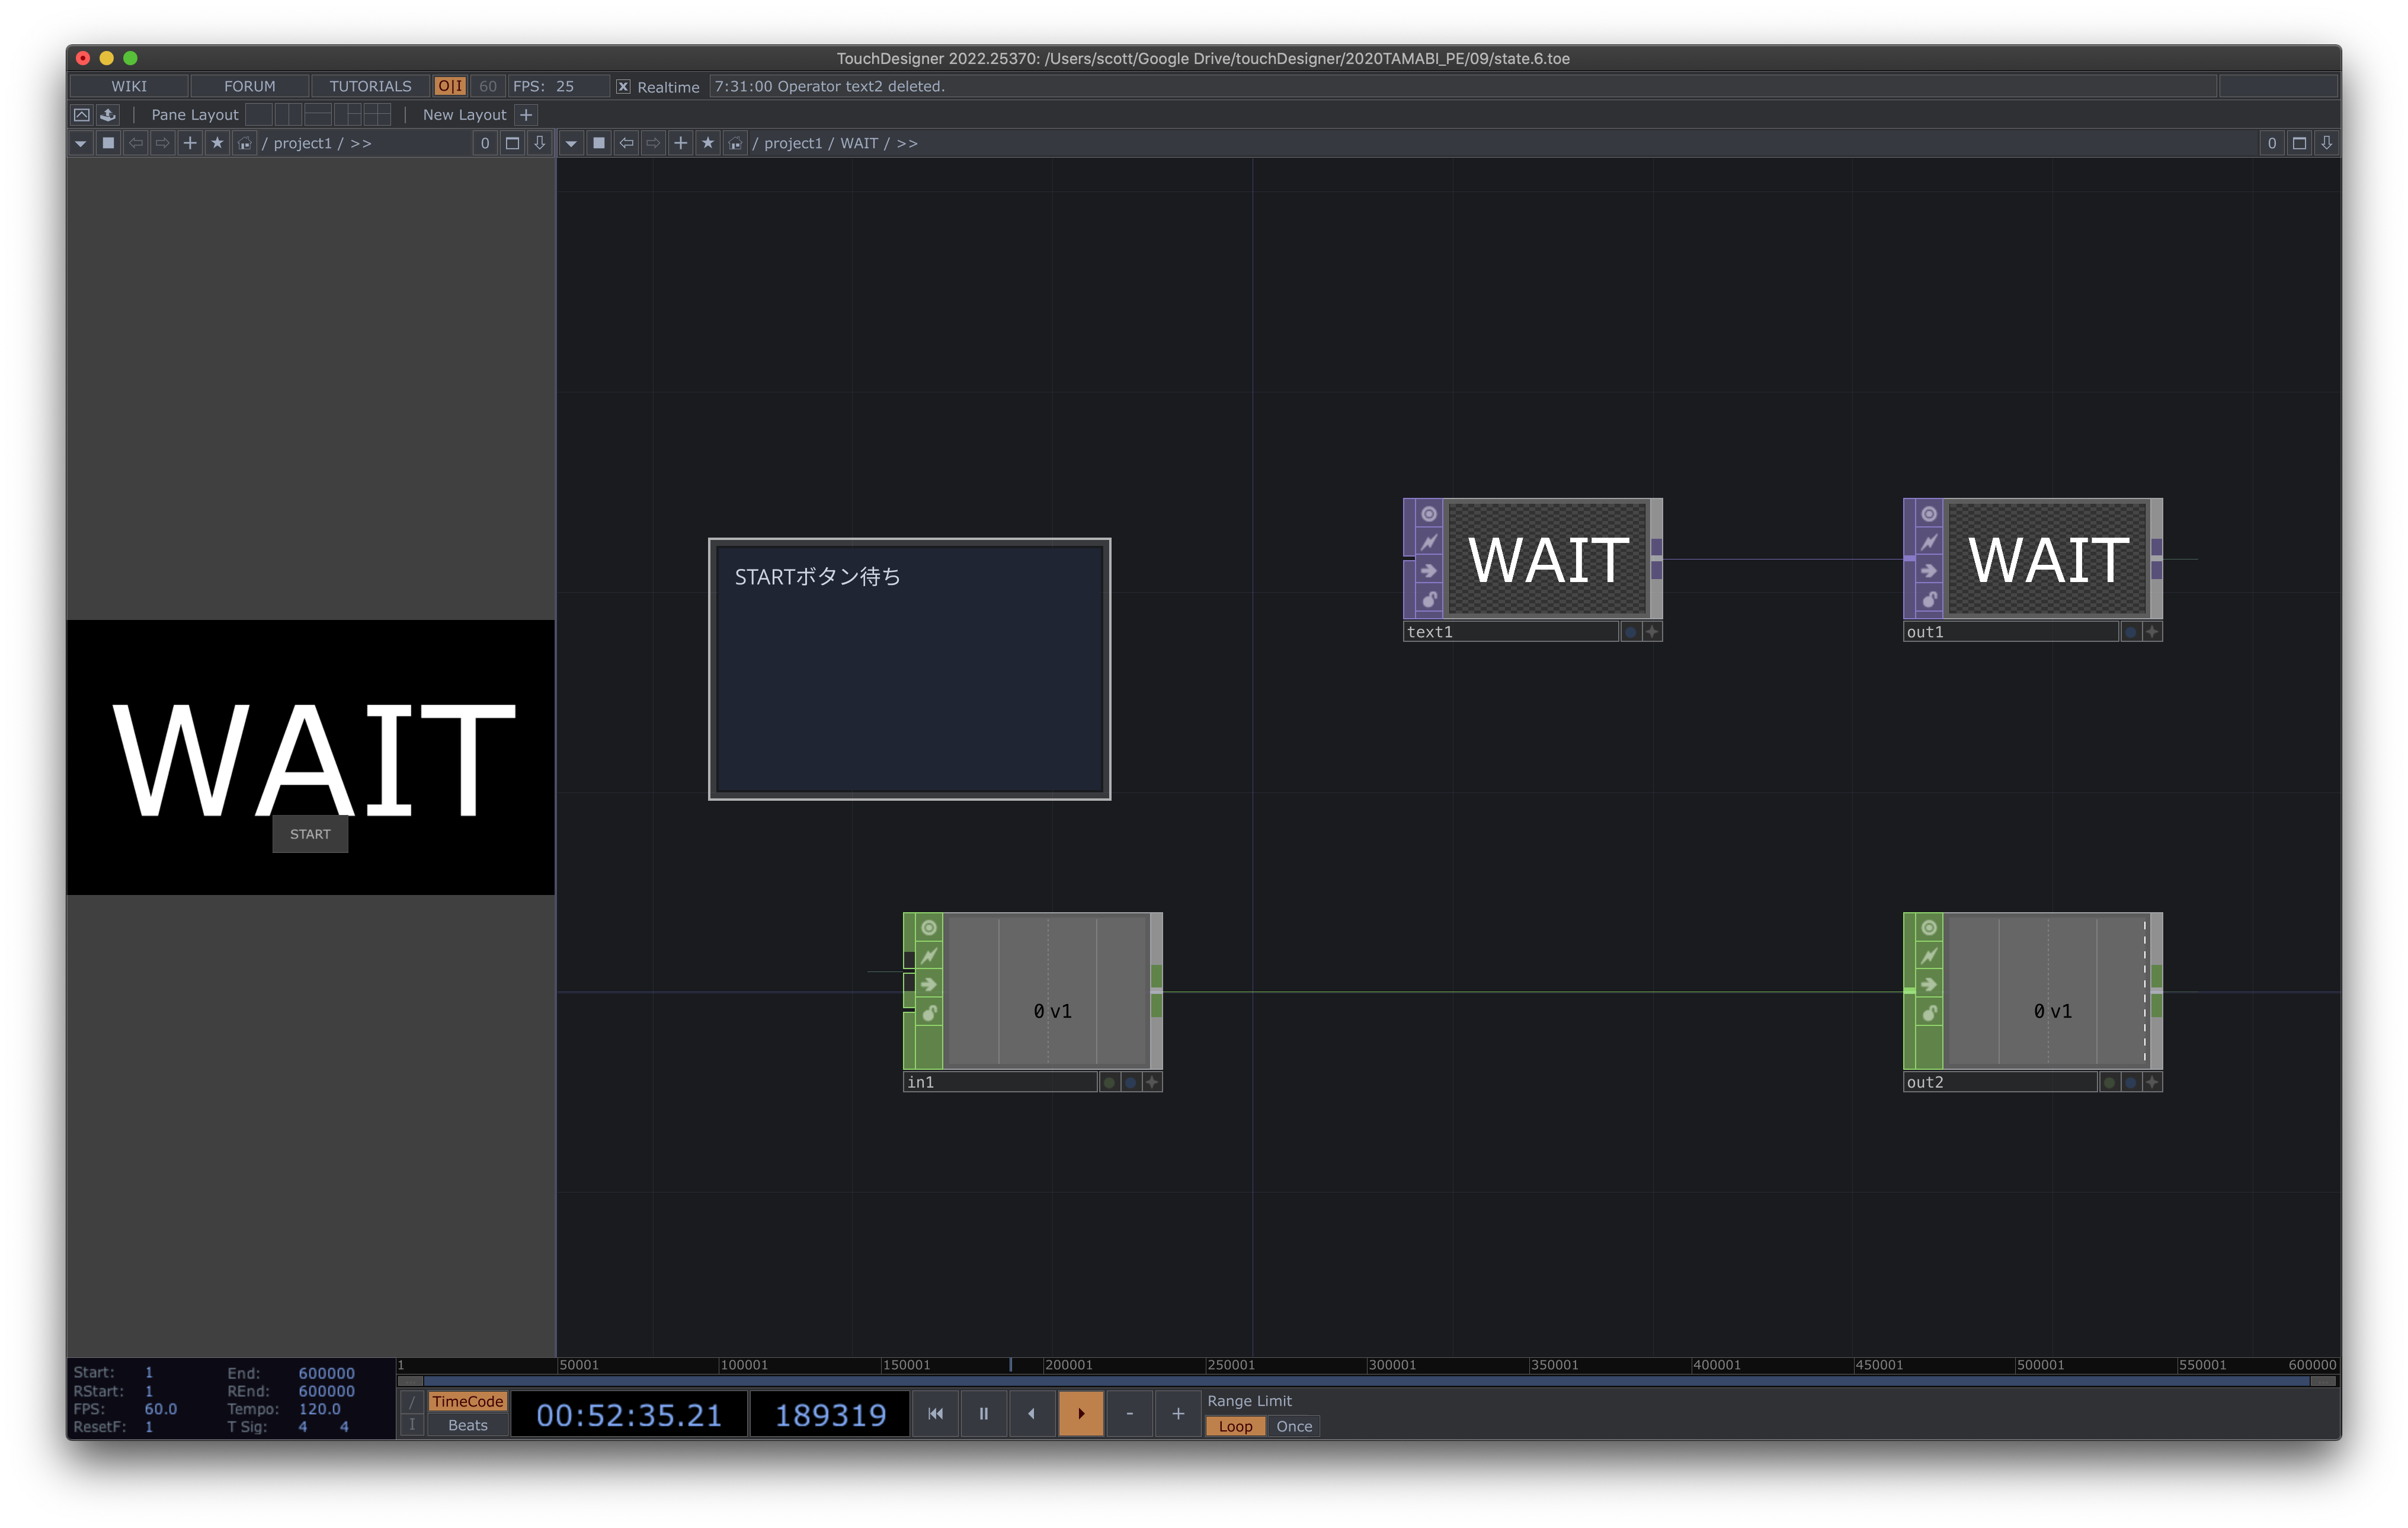Bookmark with star icon in left pane
This screenshot has width=2408, height=1528.
point(217,143)
